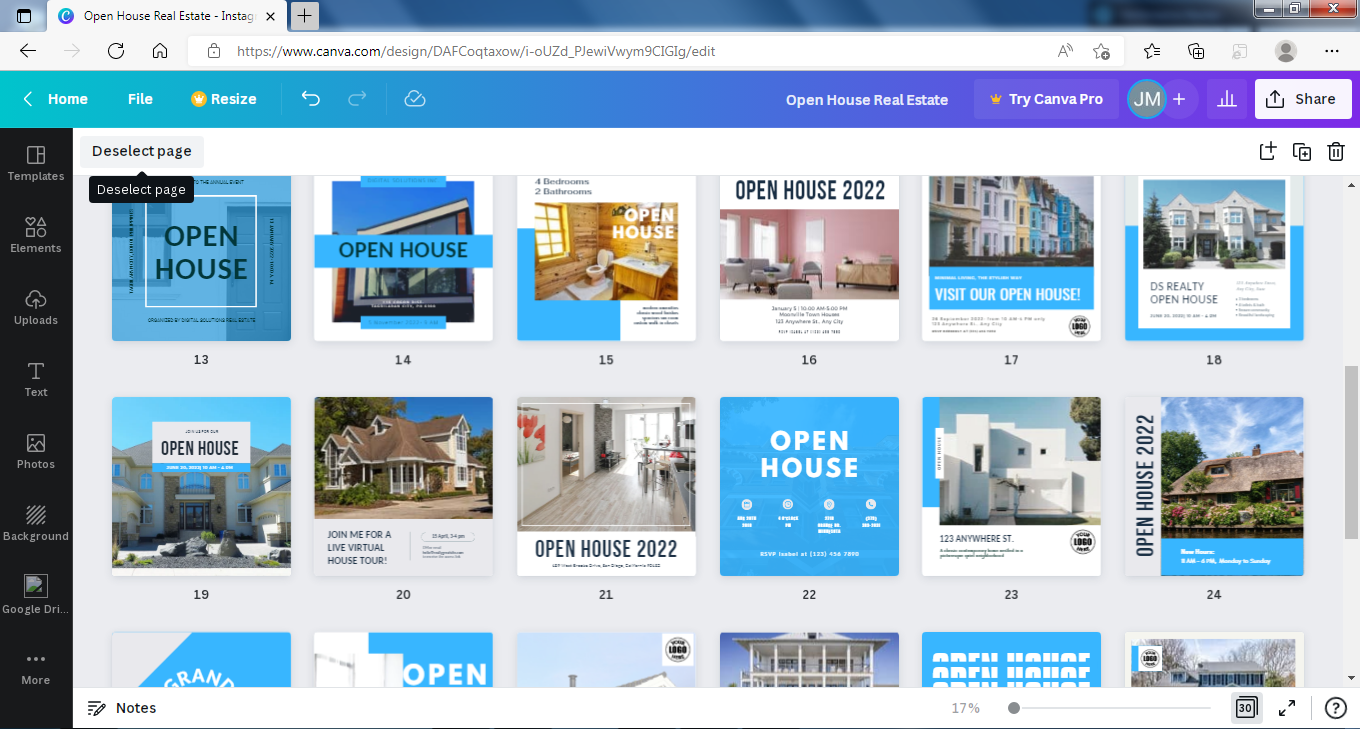
Task: Go to the browser home page
Action: click(160, 51)
